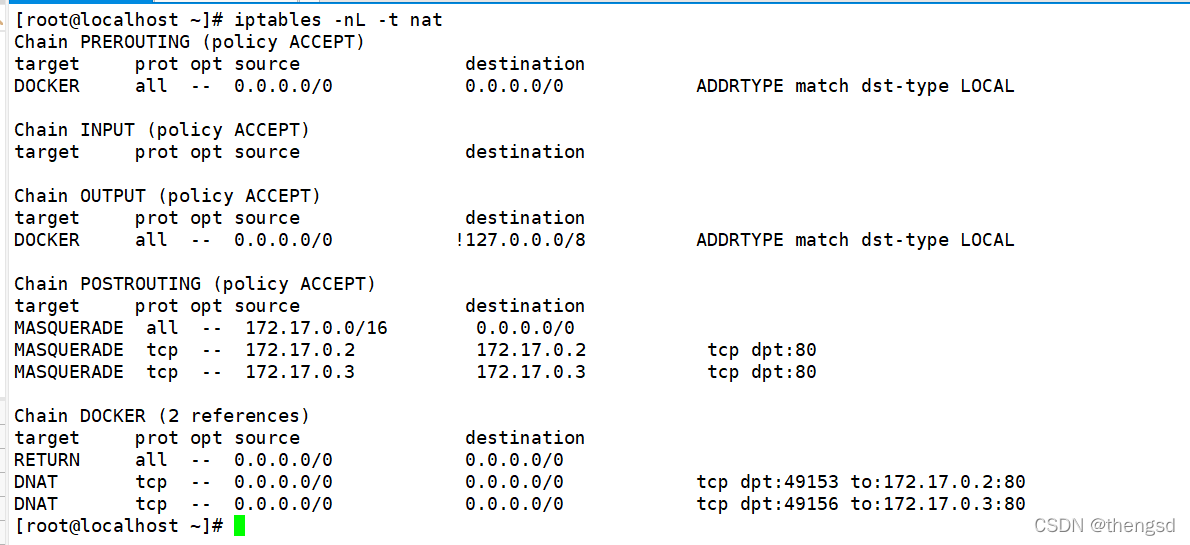The image size is (1190, 545).
Task: Select 'Chain INPUT (policy ACCEPT)' heading
Action: [162, 130]
